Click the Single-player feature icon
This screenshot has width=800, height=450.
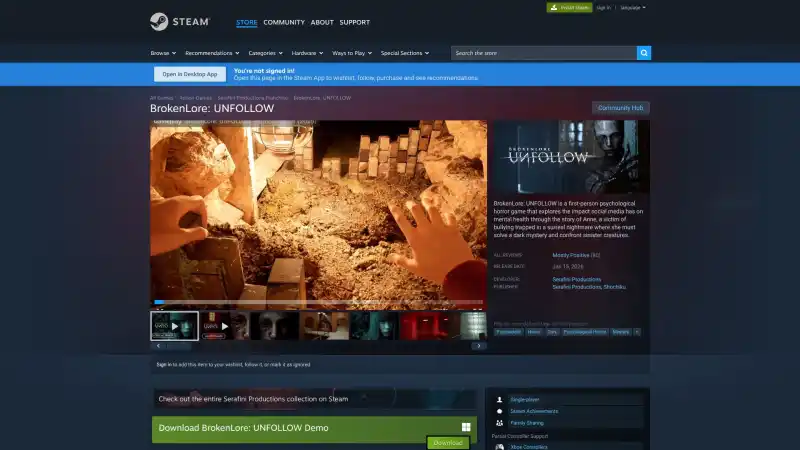coord(499,399)
